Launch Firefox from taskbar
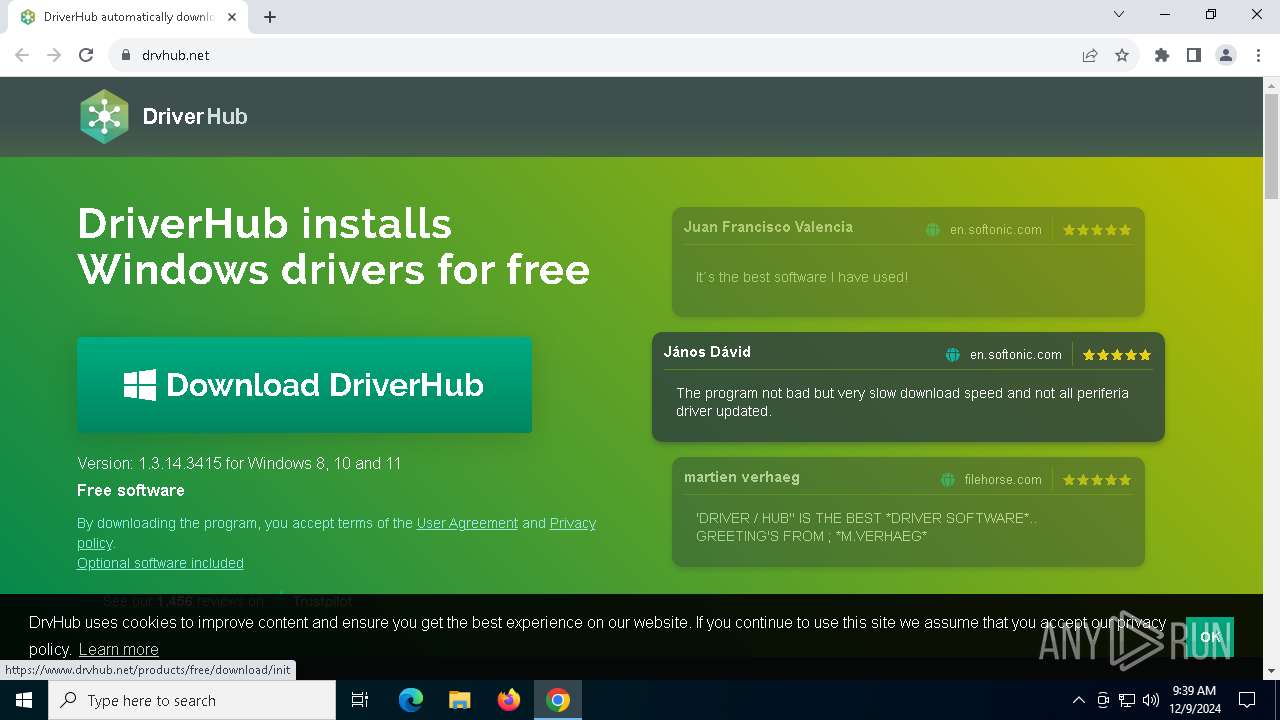The image size is (1280, 720). tap(509, 700)
